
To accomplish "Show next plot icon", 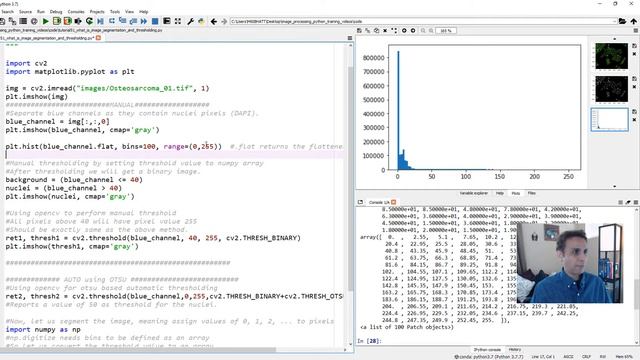I will click(x=413, y=31).
